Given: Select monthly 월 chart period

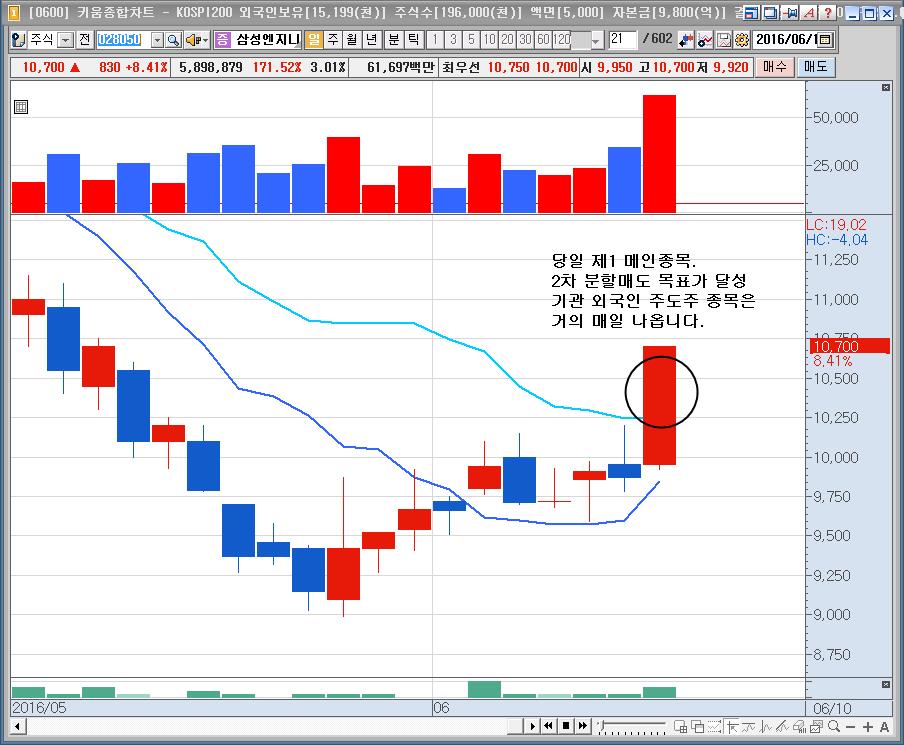Looking at the screenshot, I should coord(352,40).
